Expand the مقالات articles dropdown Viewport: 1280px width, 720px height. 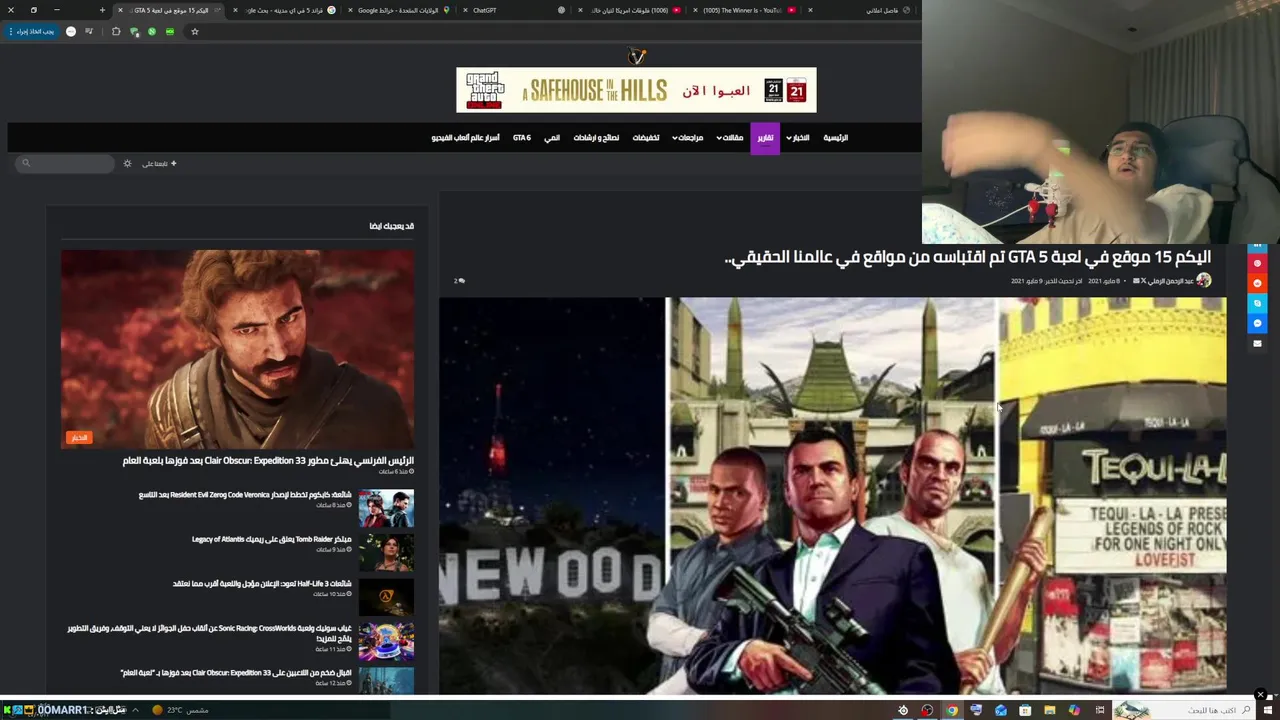click(730, 138)
